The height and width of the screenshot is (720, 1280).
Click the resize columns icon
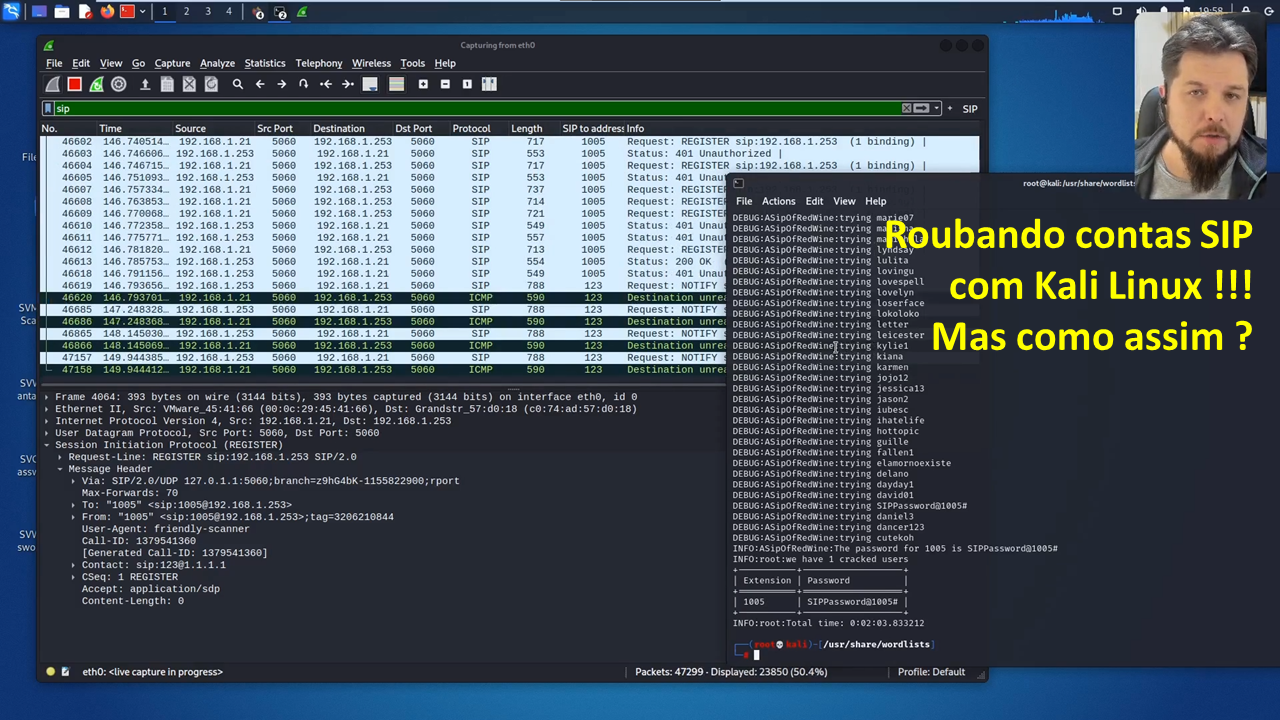489,84
